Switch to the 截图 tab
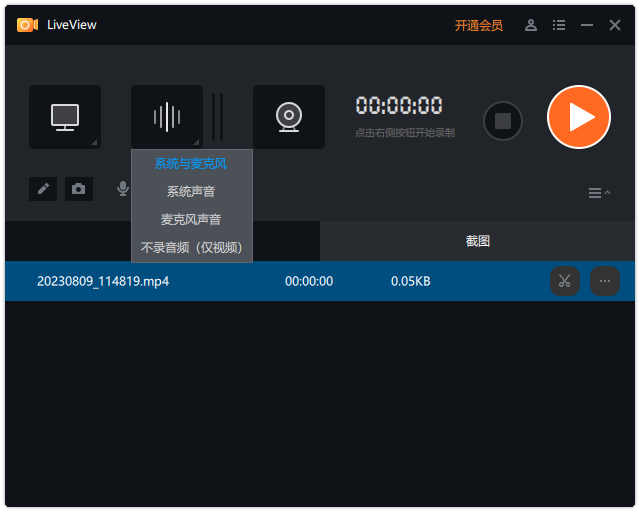Screen dimensions: 640x512 pyautogui.click(x=478, y=241)
